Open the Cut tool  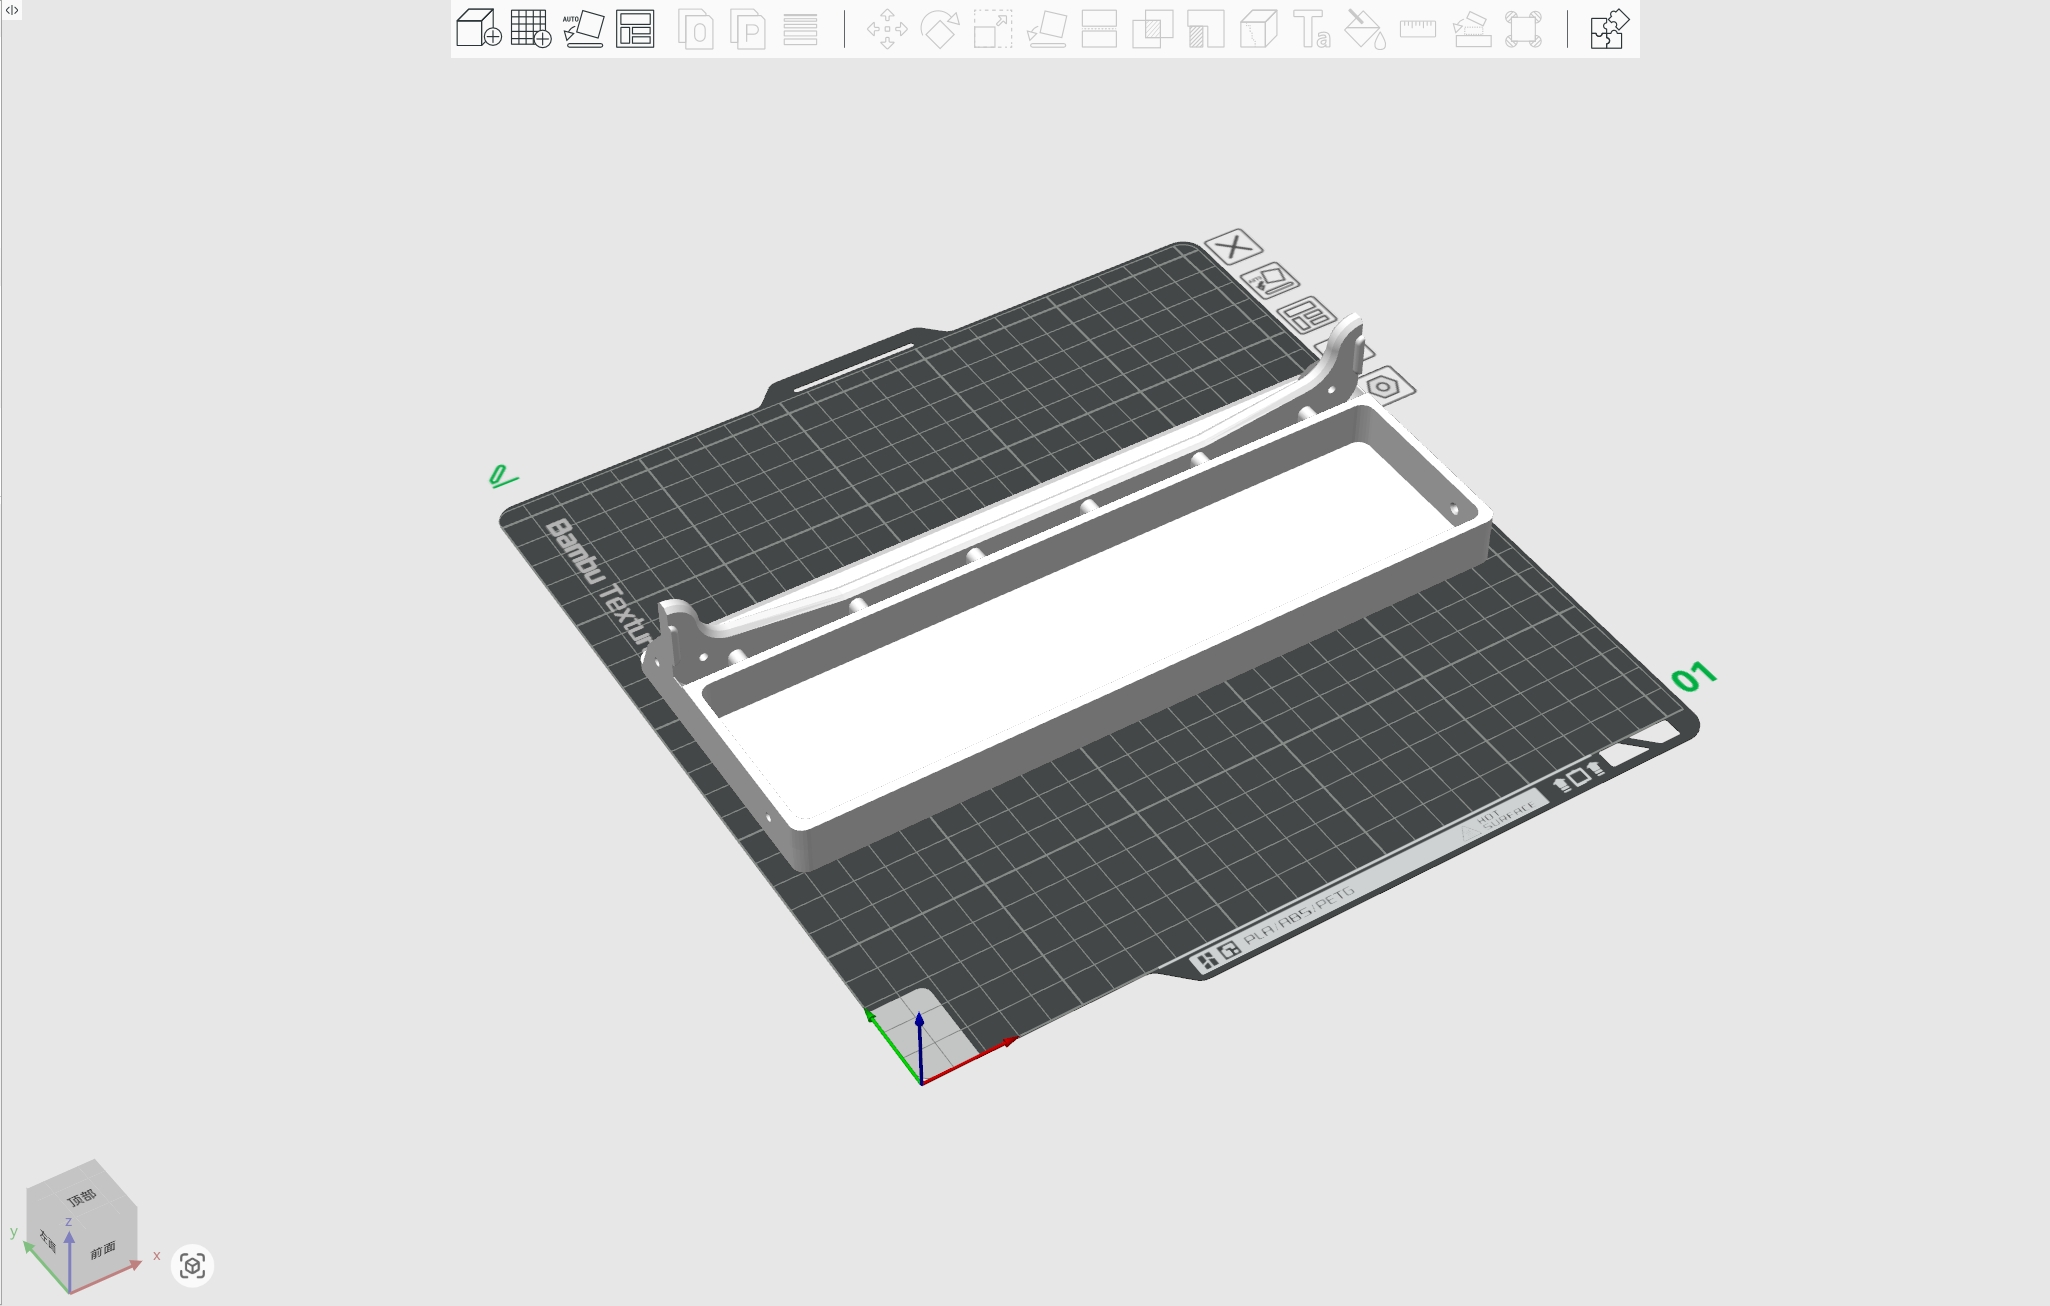coord(1099,29)
